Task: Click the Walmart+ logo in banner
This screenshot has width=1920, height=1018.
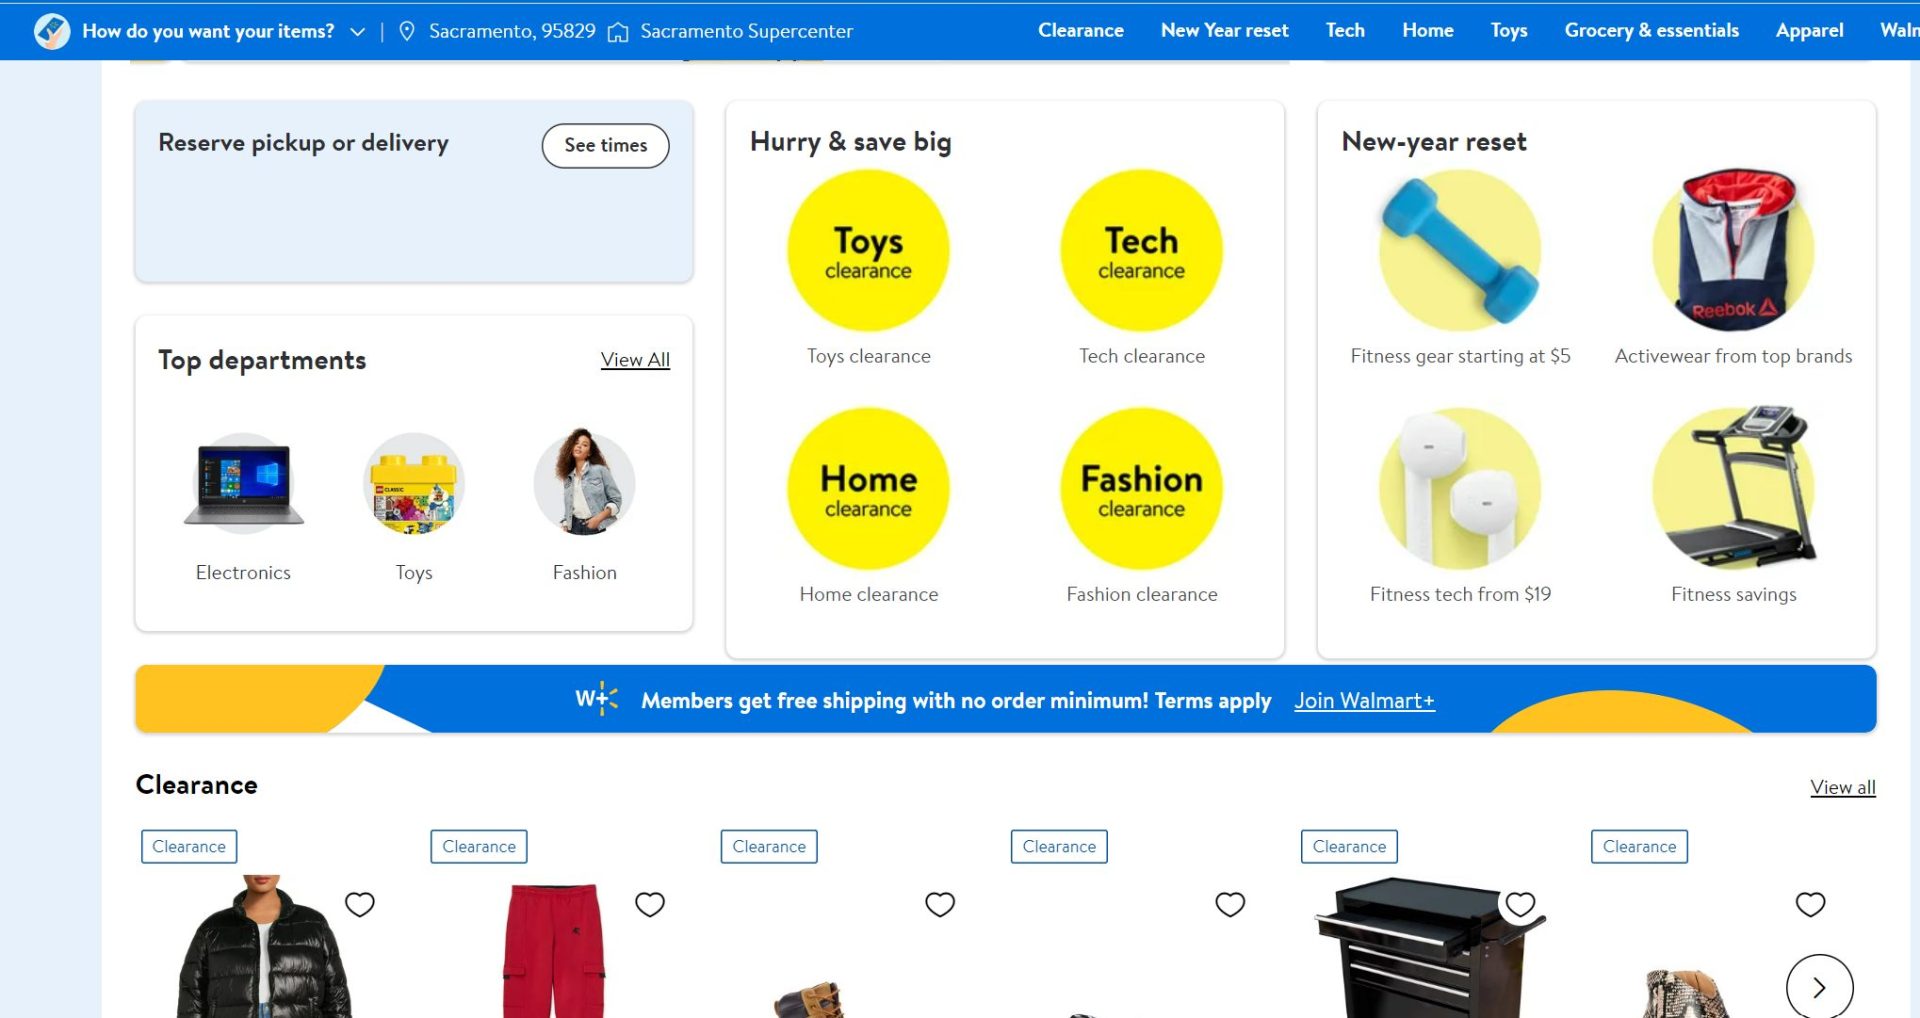Action: pyautogui.click(x=596, y=699)
